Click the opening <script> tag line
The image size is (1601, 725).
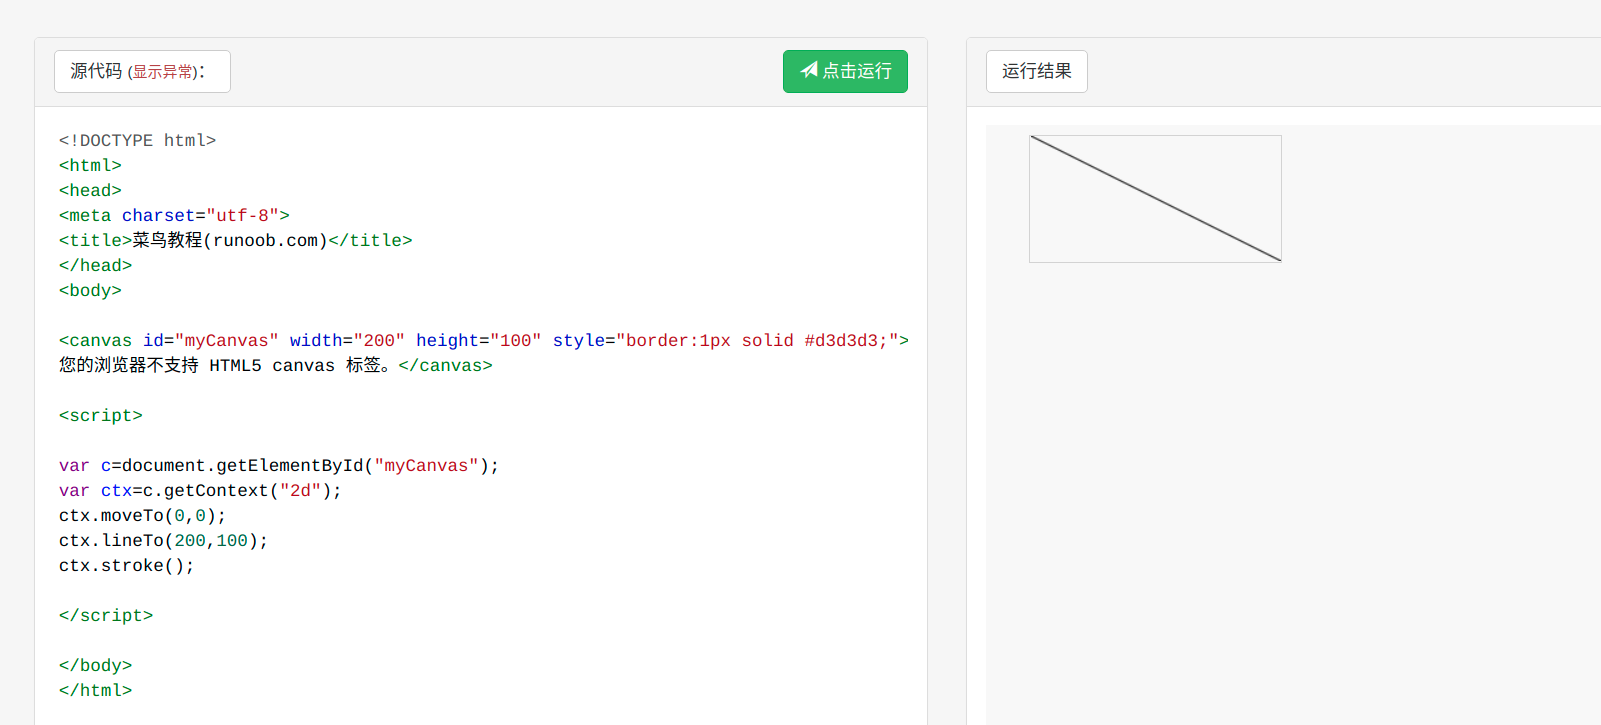(100, 416)
